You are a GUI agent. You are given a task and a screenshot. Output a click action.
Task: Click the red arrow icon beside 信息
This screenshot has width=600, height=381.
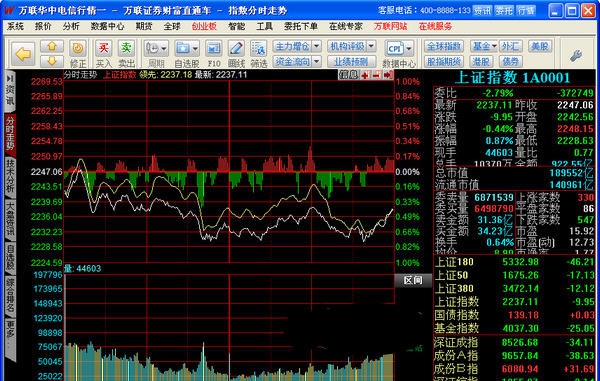[388, 75]
